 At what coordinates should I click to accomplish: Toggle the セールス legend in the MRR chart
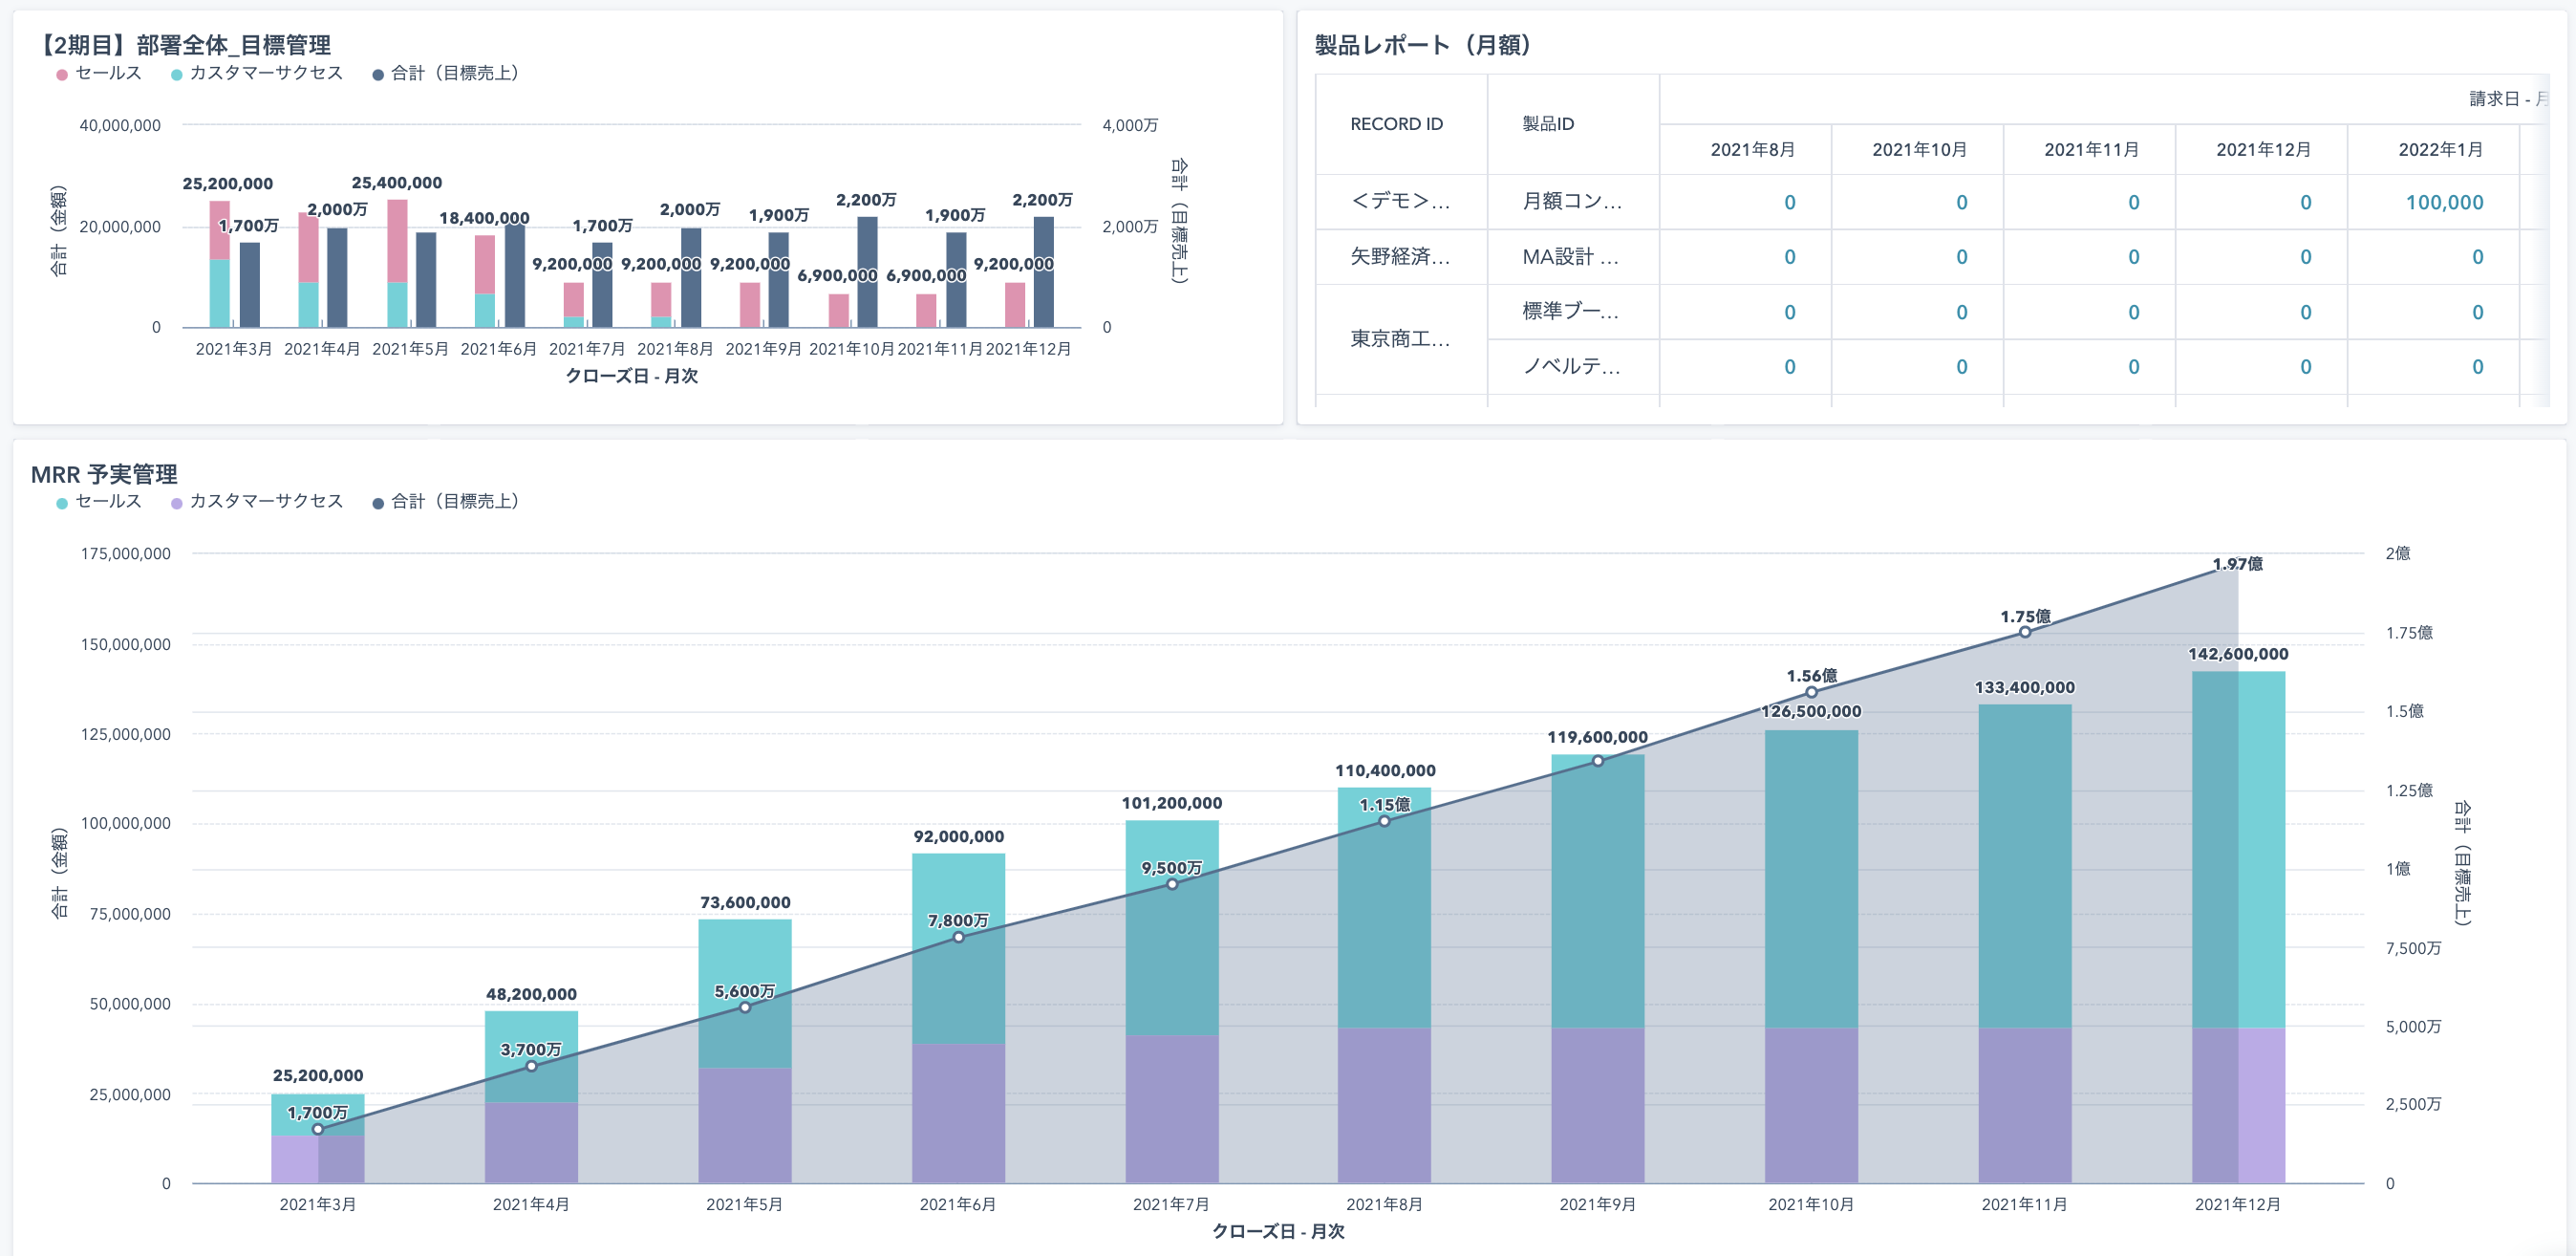pos(99,501)
